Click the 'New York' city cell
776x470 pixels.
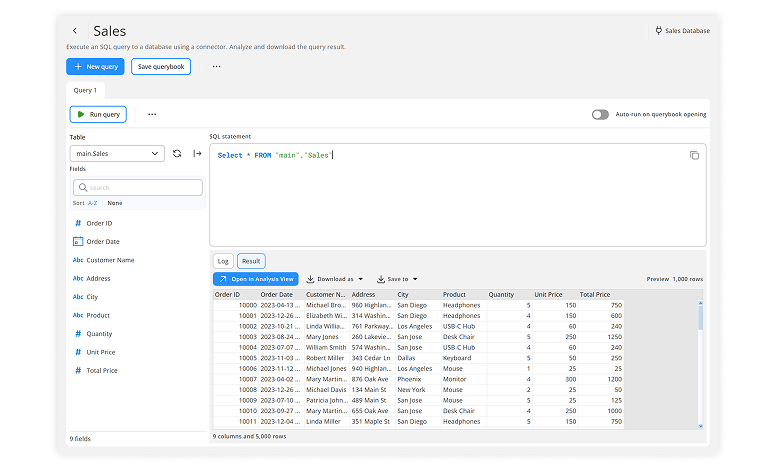point(418,389)
